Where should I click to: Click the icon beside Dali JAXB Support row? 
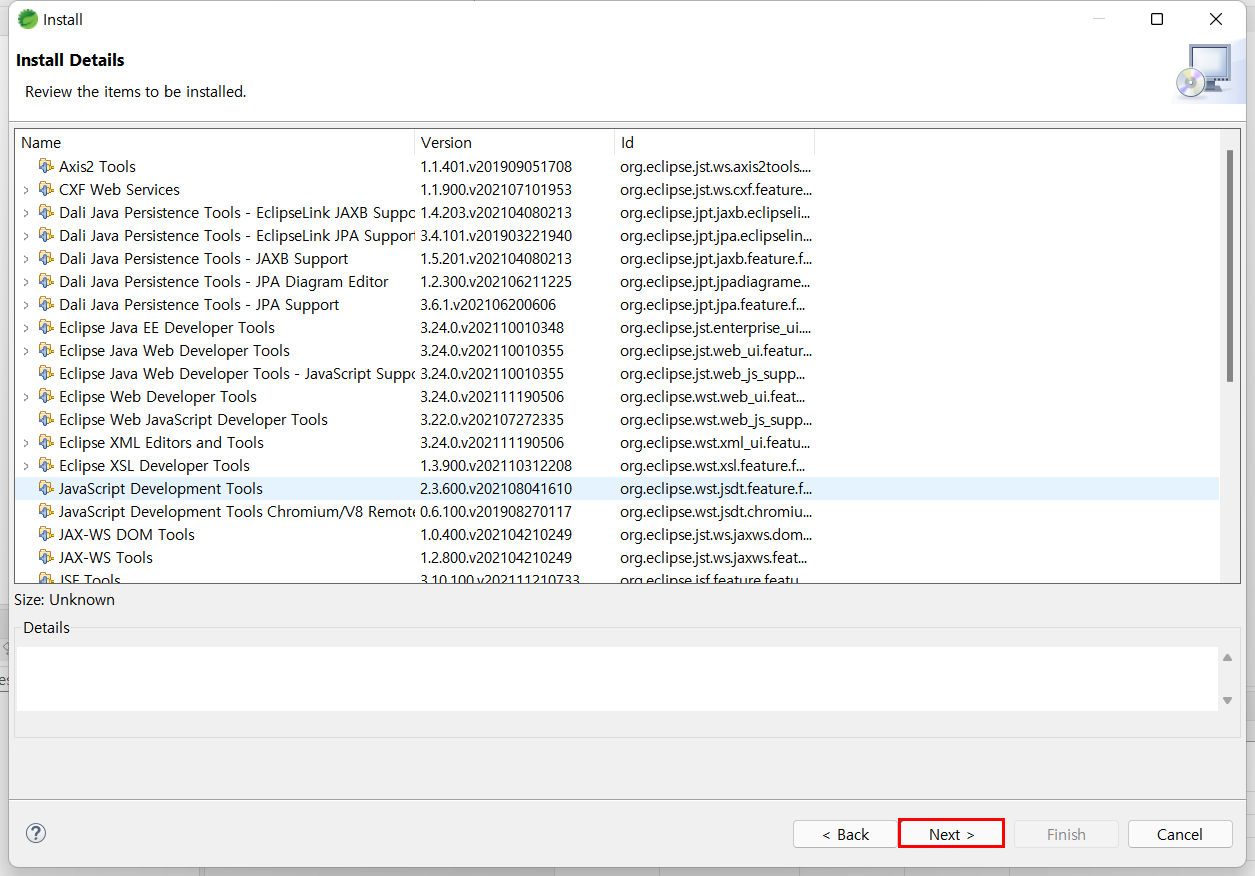coord(46,258)
